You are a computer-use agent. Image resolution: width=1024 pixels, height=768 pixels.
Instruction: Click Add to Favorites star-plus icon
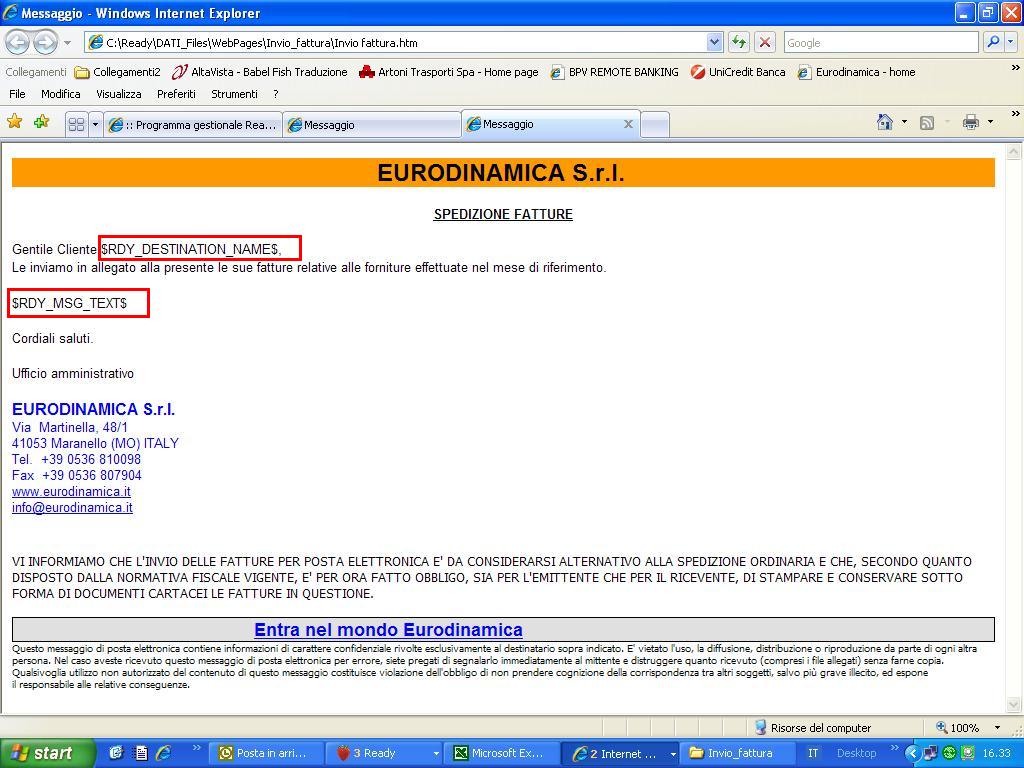[x=42, y=122]
